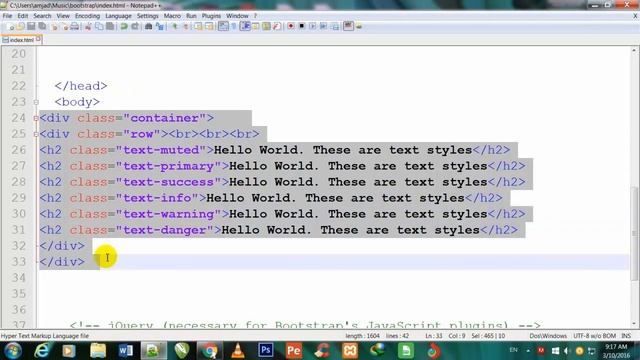This screenshot has height=360, width=640.
Task: Click the taskbar clock showing 9:17 AM
Action: click(x=616, y=351)
